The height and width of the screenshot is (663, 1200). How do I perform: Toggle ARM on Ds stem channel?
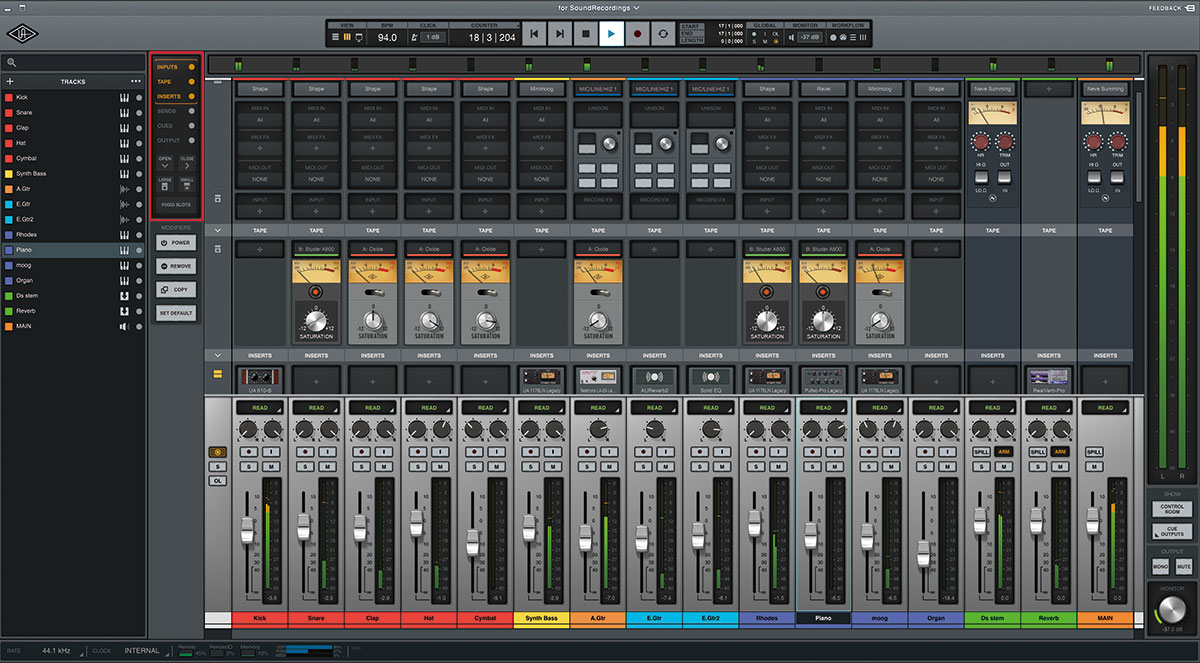1003,452
